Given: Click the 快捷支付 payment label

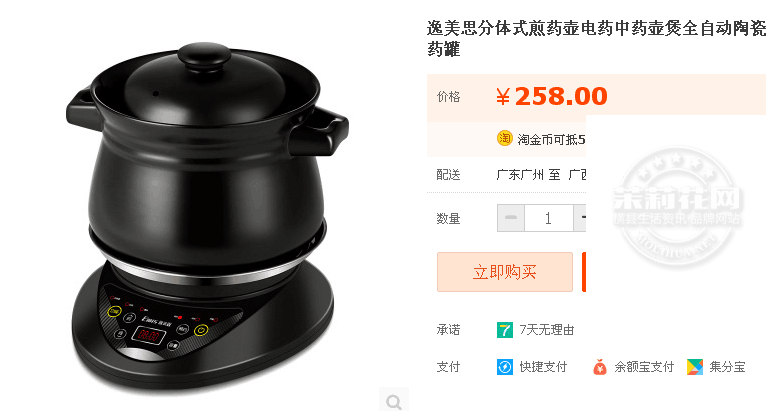Looking at the screenshot, I should [x=543, y=367].
